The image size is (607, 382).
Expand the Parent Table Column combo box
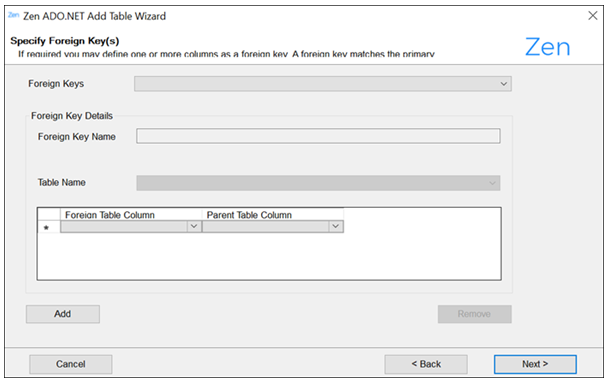click(273, 226)
